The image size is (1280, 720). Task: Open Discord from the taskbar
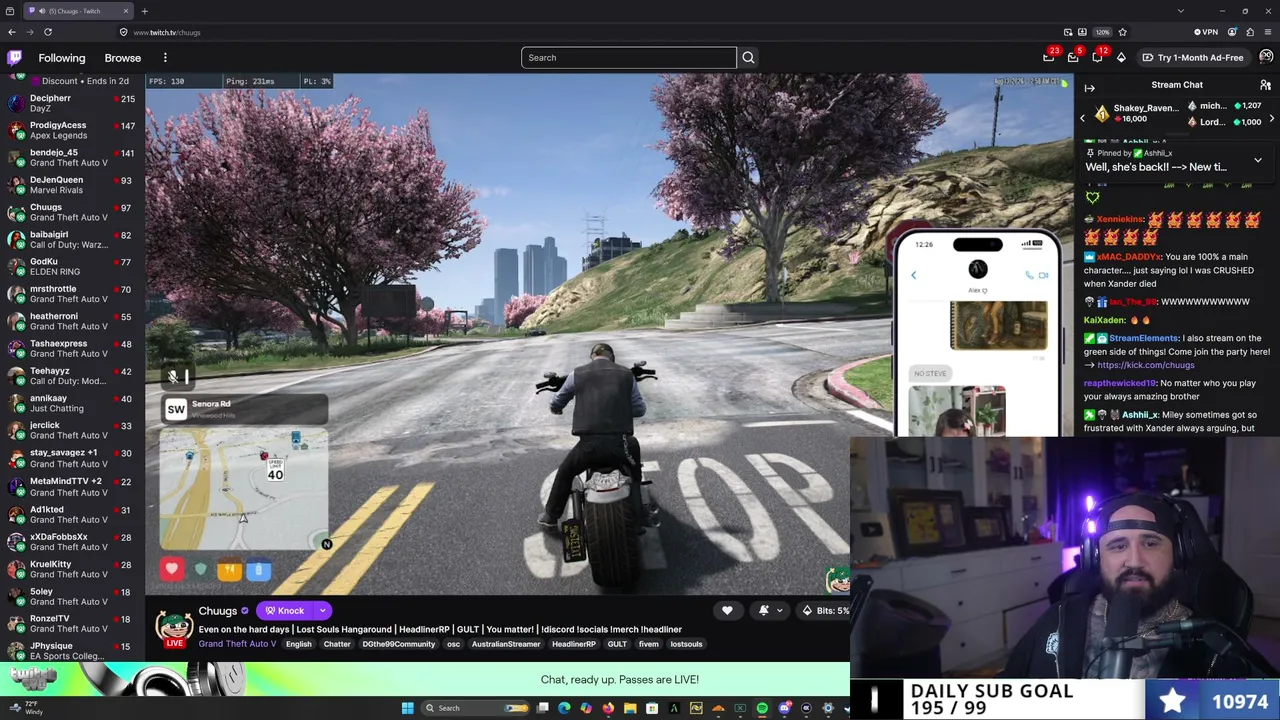(784, 708)
